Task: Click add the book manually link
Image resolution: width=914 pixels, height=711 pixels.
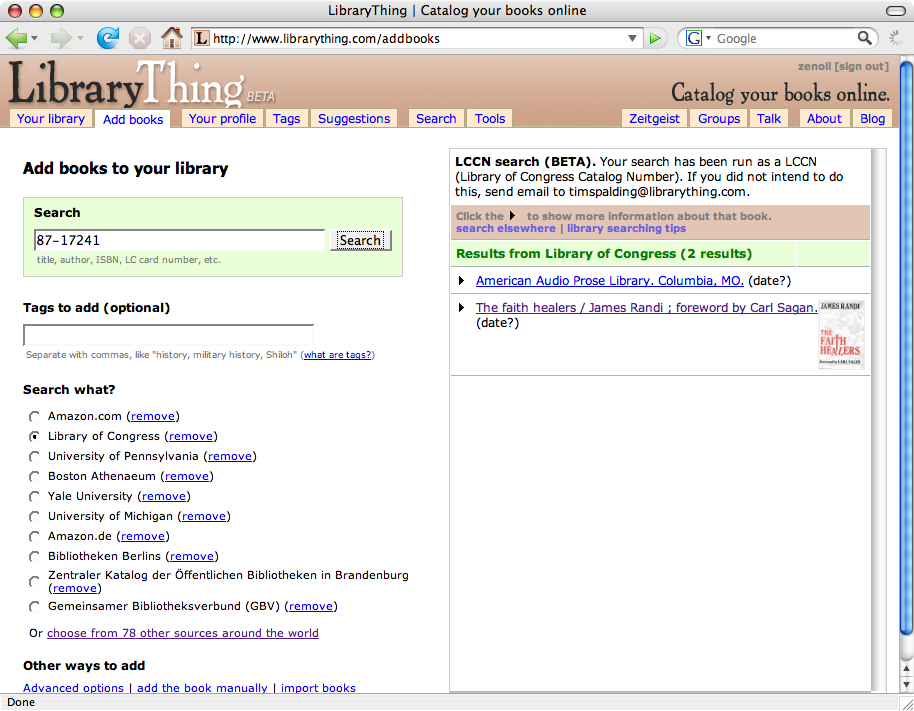Action: coord(202,688)
